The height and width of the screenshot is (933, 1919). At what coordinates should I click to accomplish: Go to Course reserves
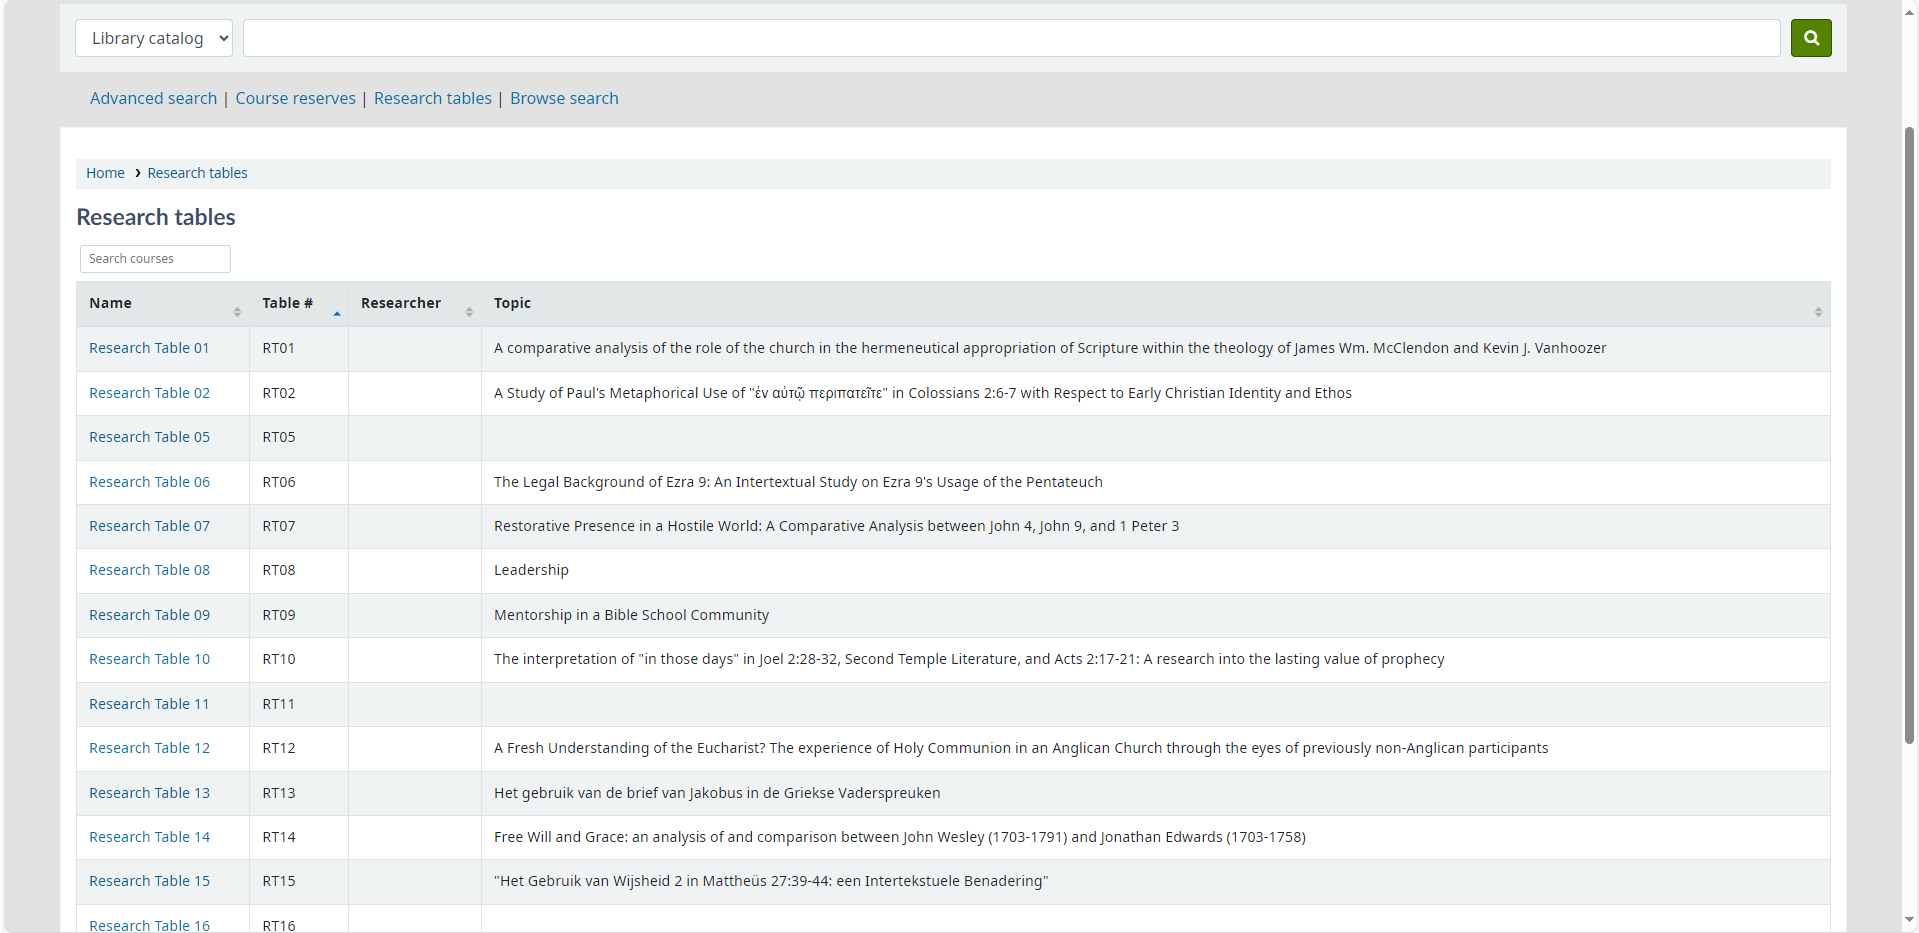295,98
